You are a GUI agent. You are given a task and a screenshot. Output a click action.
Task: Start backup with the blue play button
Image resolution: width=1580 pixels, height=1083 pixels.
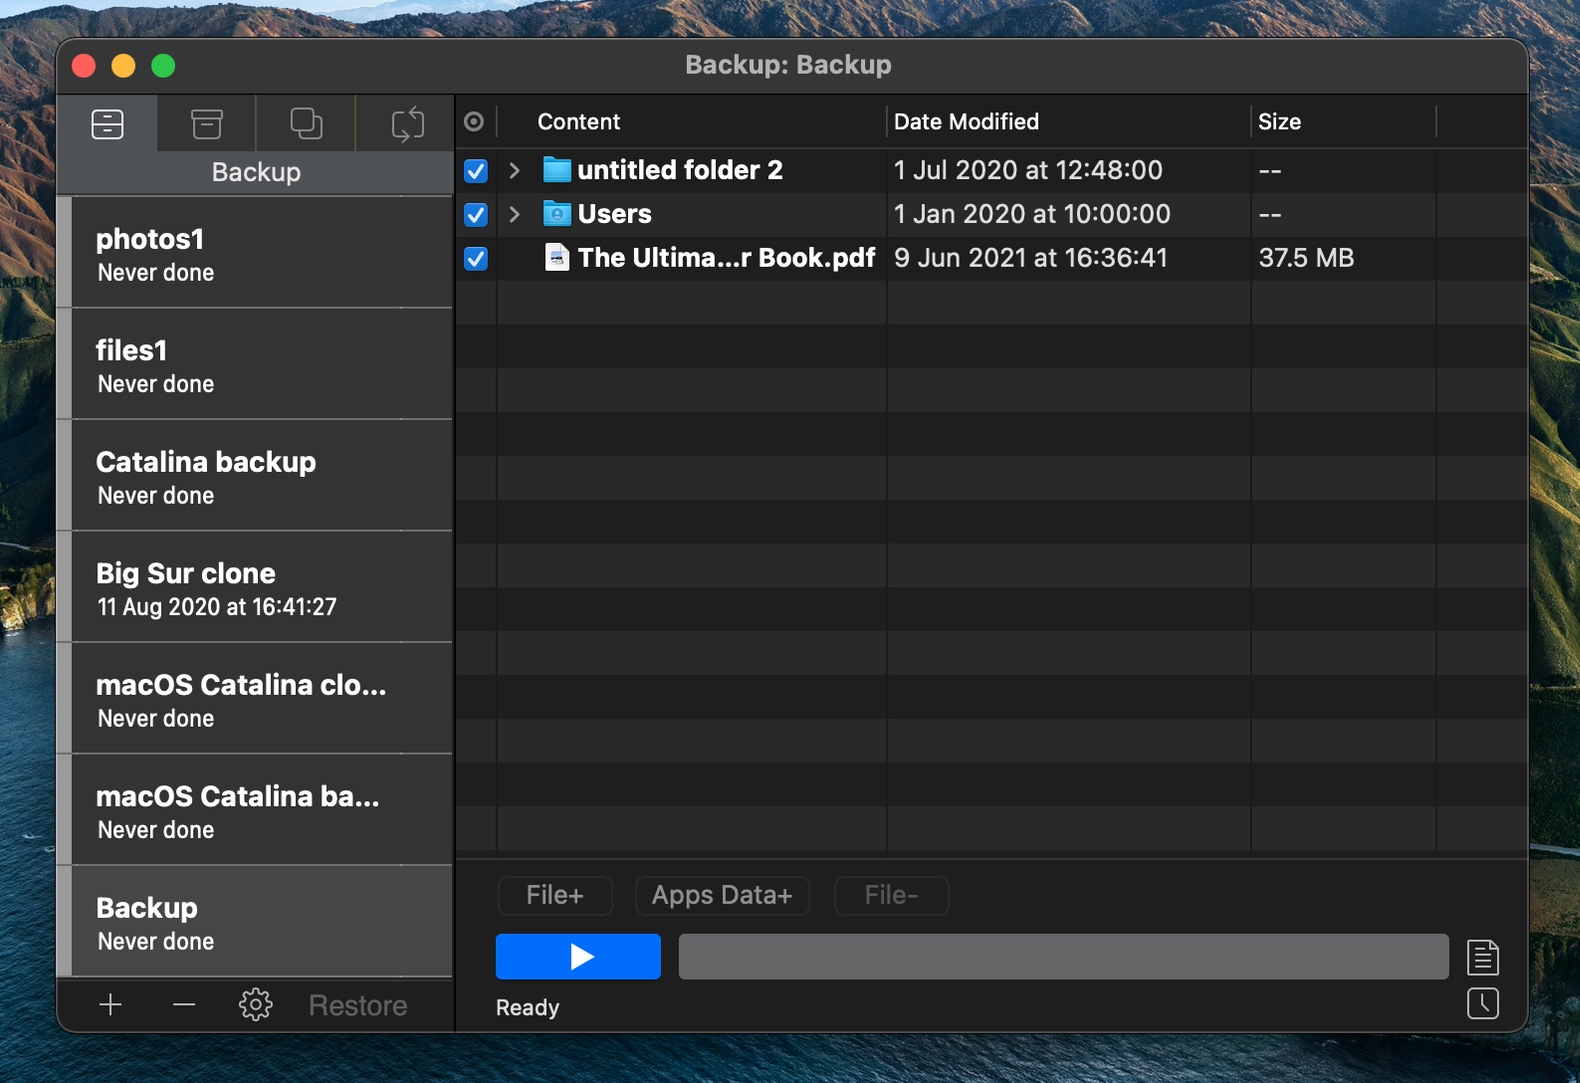pyautogui.click(x=578, y=957)
